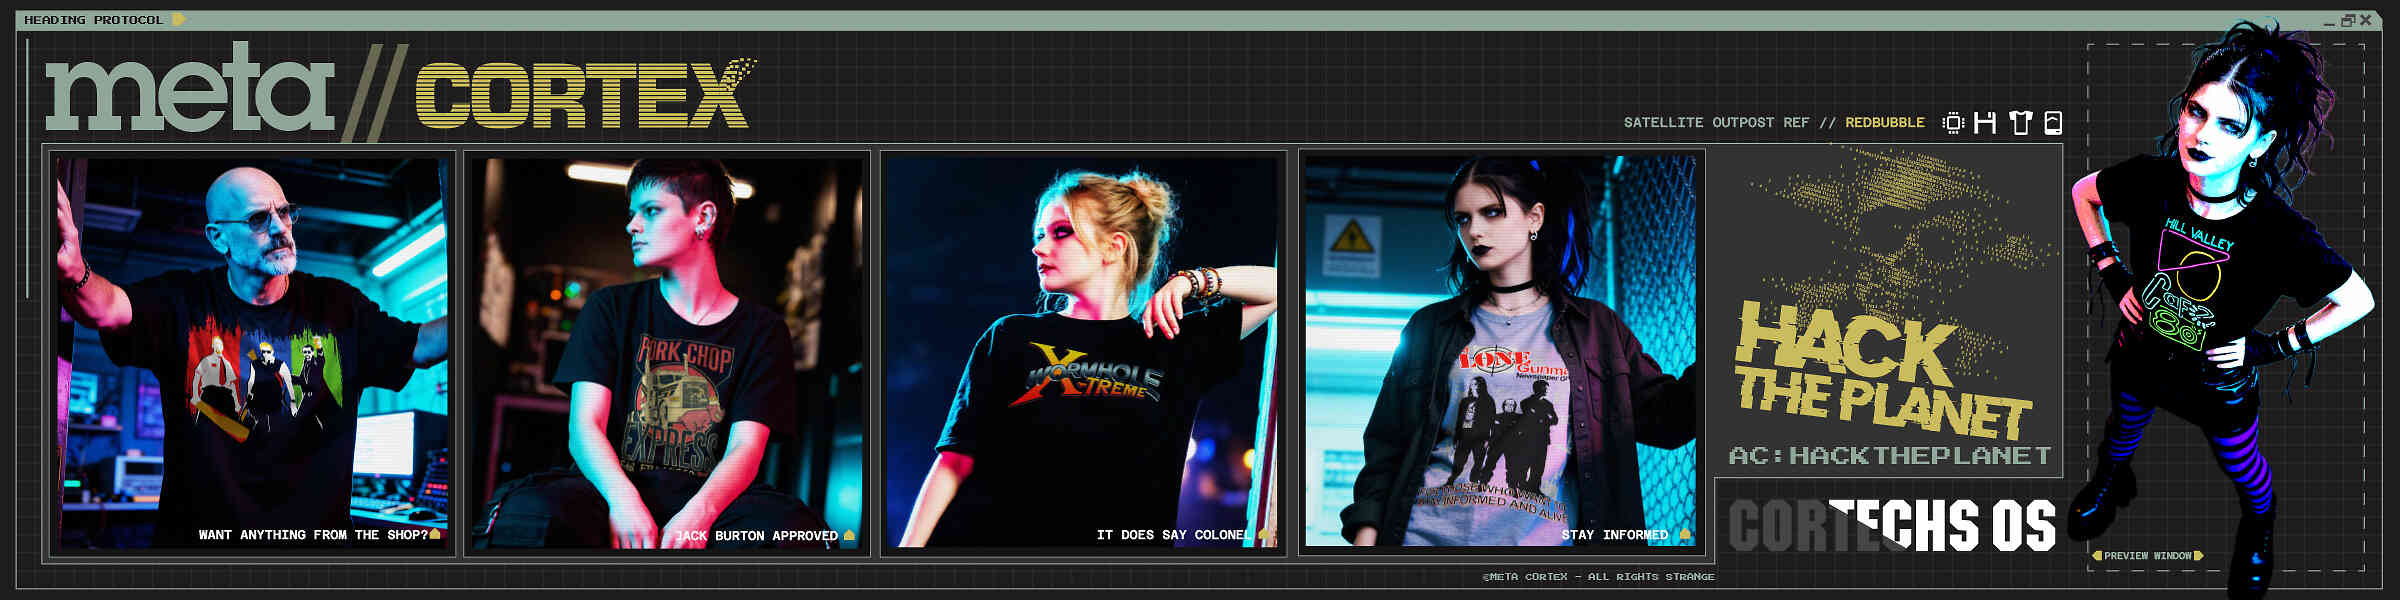Click the yellow marker after 'STAY INFORMED'
Screen dimensions: 2400x600
click(x=1685, y=535)
